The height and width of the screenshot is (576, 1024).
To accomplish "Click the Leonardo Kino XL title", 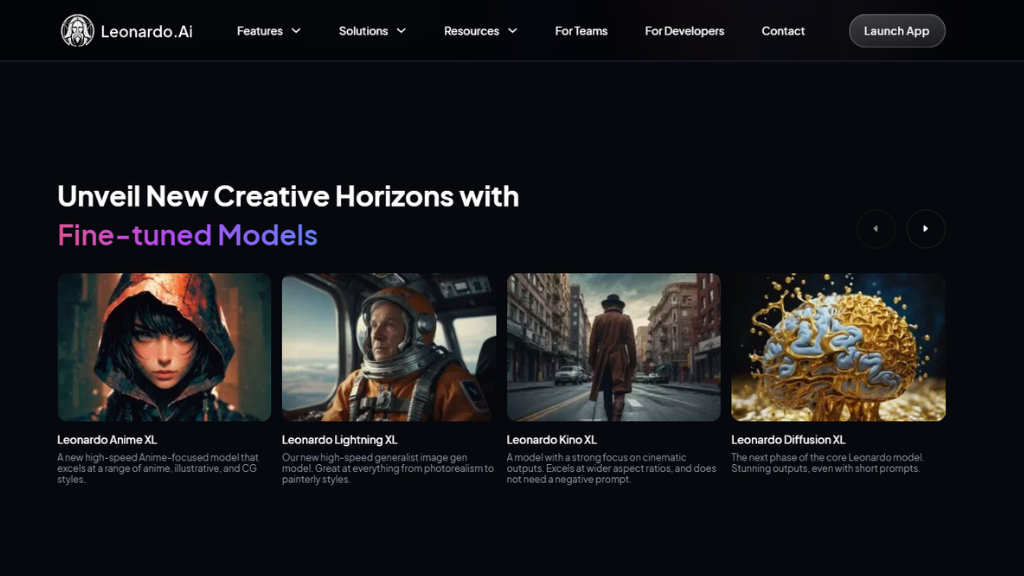I will (551, 440).
